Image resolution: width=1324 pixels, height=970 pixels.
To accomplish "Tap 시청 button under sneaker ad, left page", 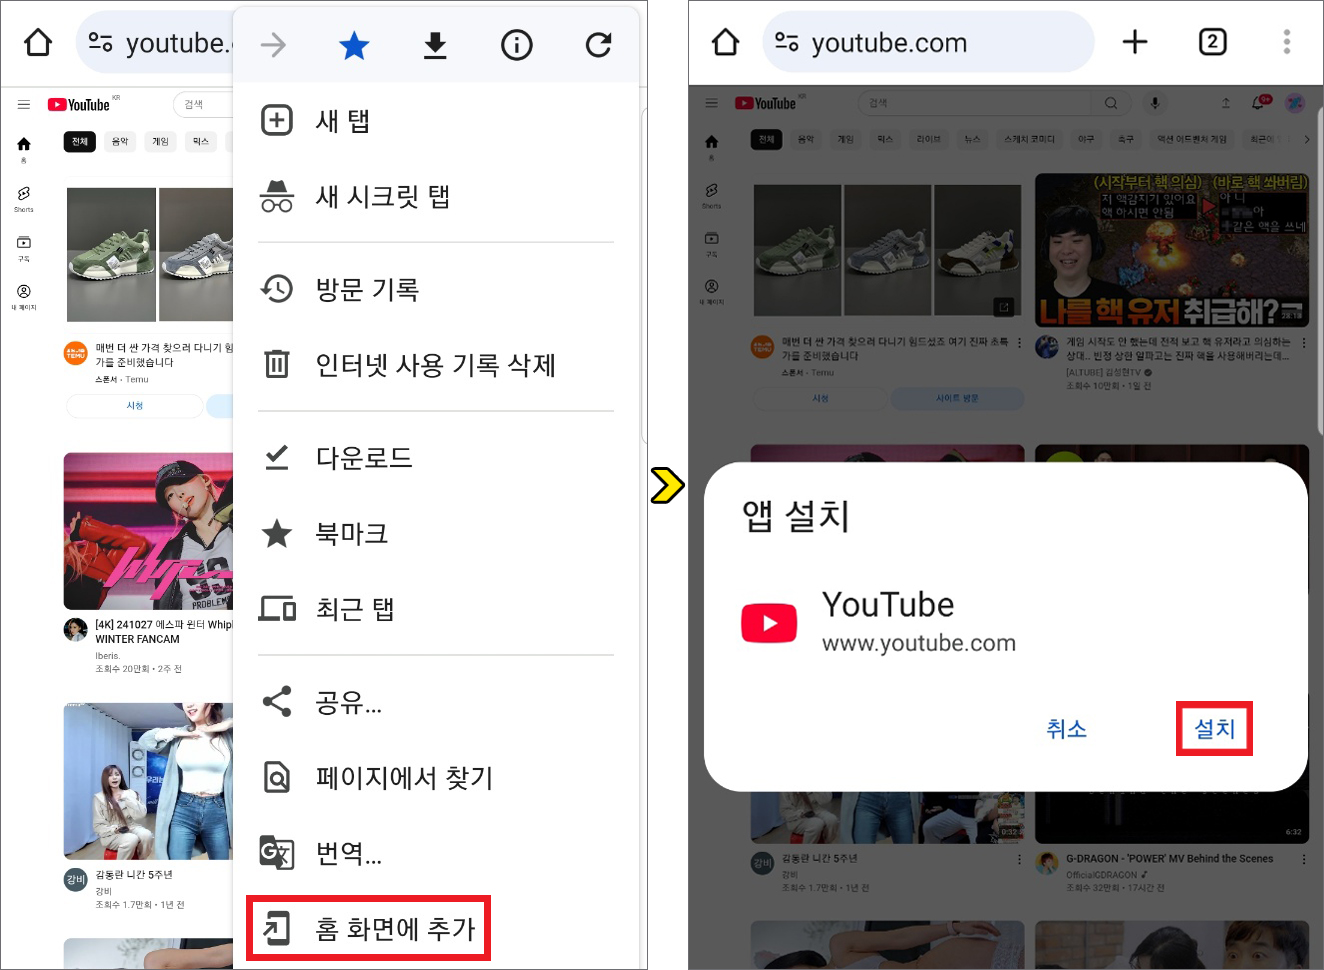I will 135,406.
